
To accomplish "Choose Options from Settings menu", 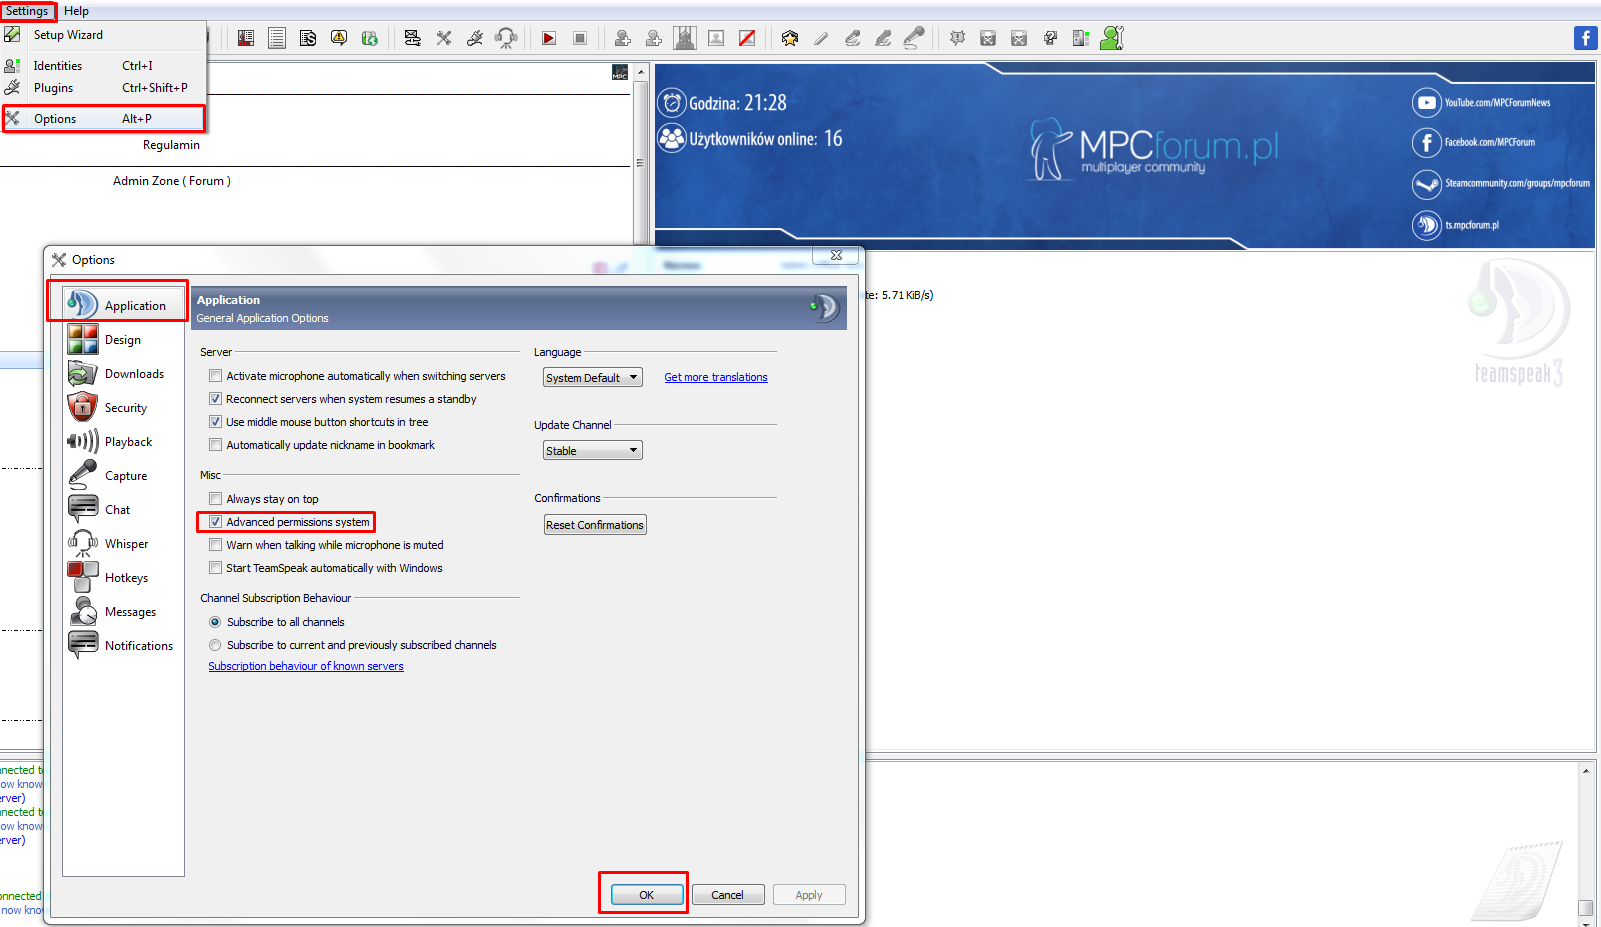I will pyautogui.click(x=103, y=119).
